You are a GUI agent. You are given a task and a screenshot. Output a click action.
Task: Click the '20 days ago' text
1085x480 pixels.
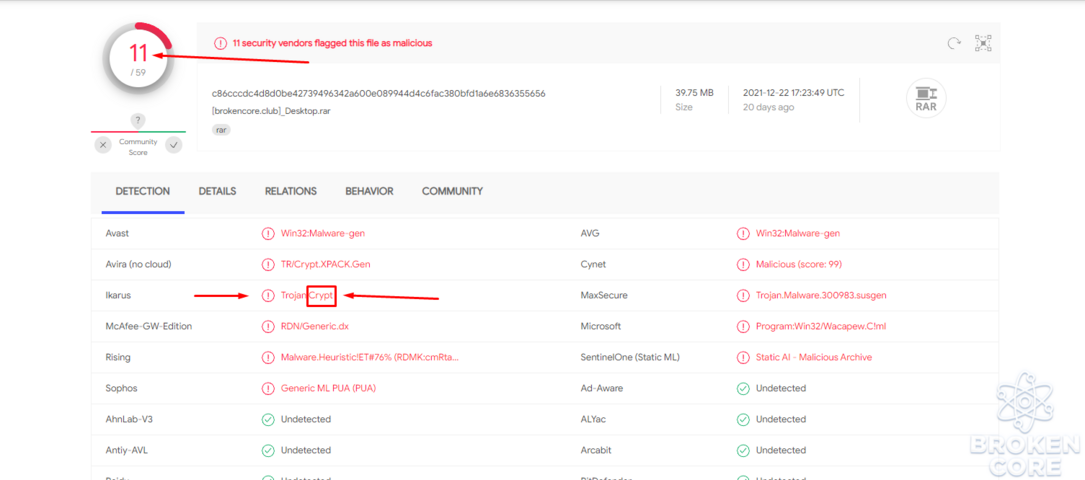click(x=768, y=107)
